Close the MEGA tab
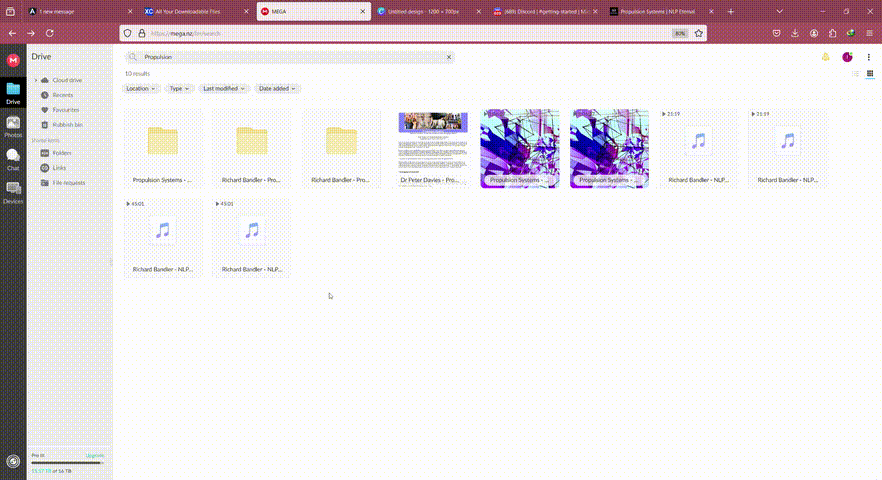The height and width of the screenshot is (480, 882). coord(363,11)
